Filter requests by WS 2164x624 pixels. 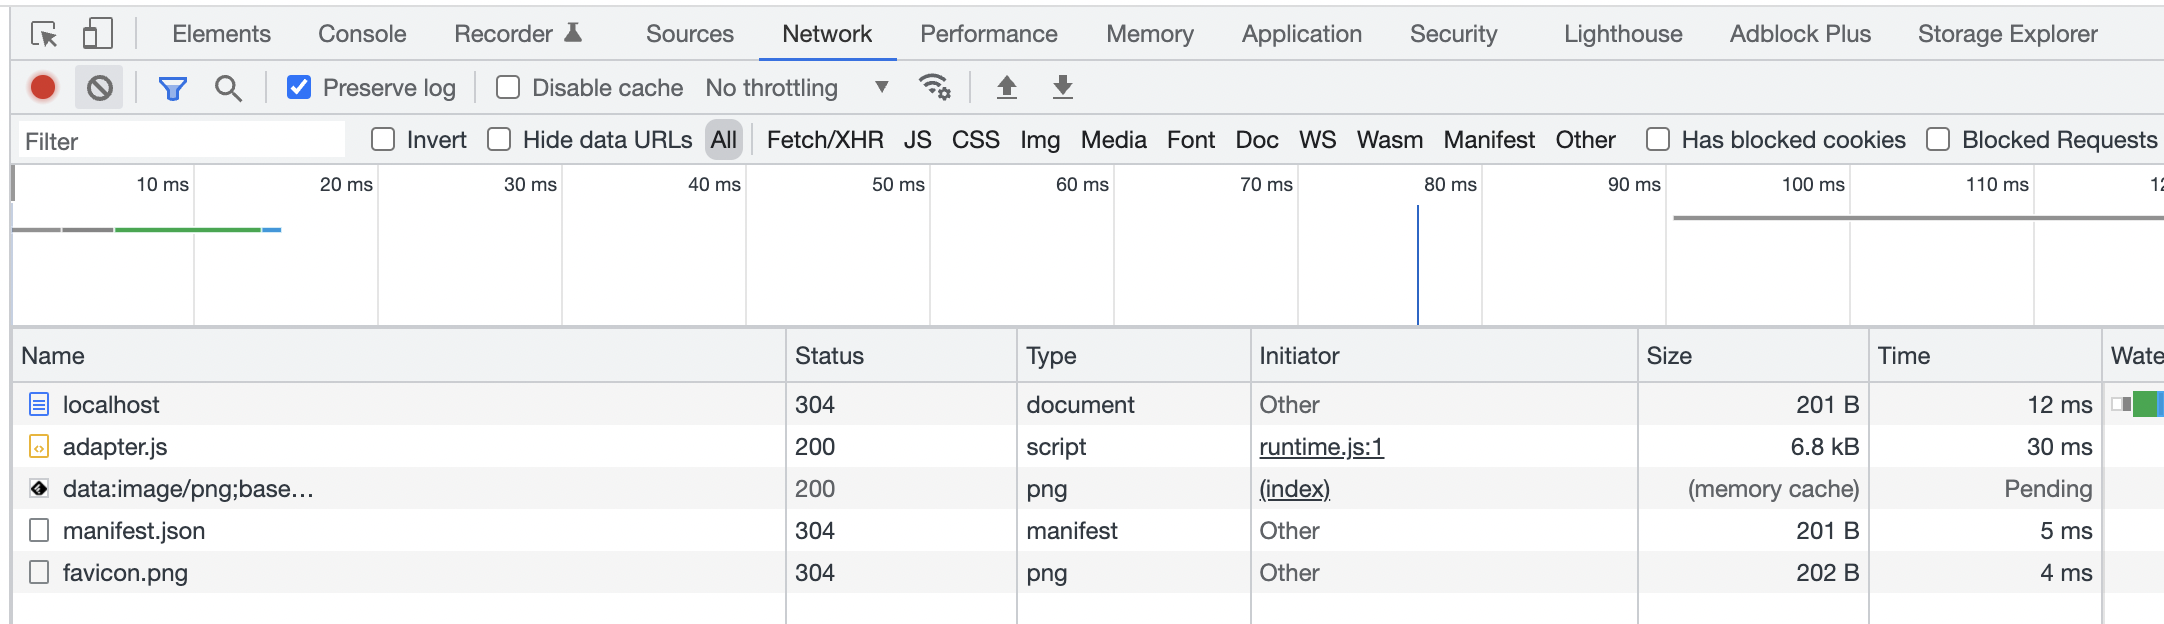(1318, 140)
